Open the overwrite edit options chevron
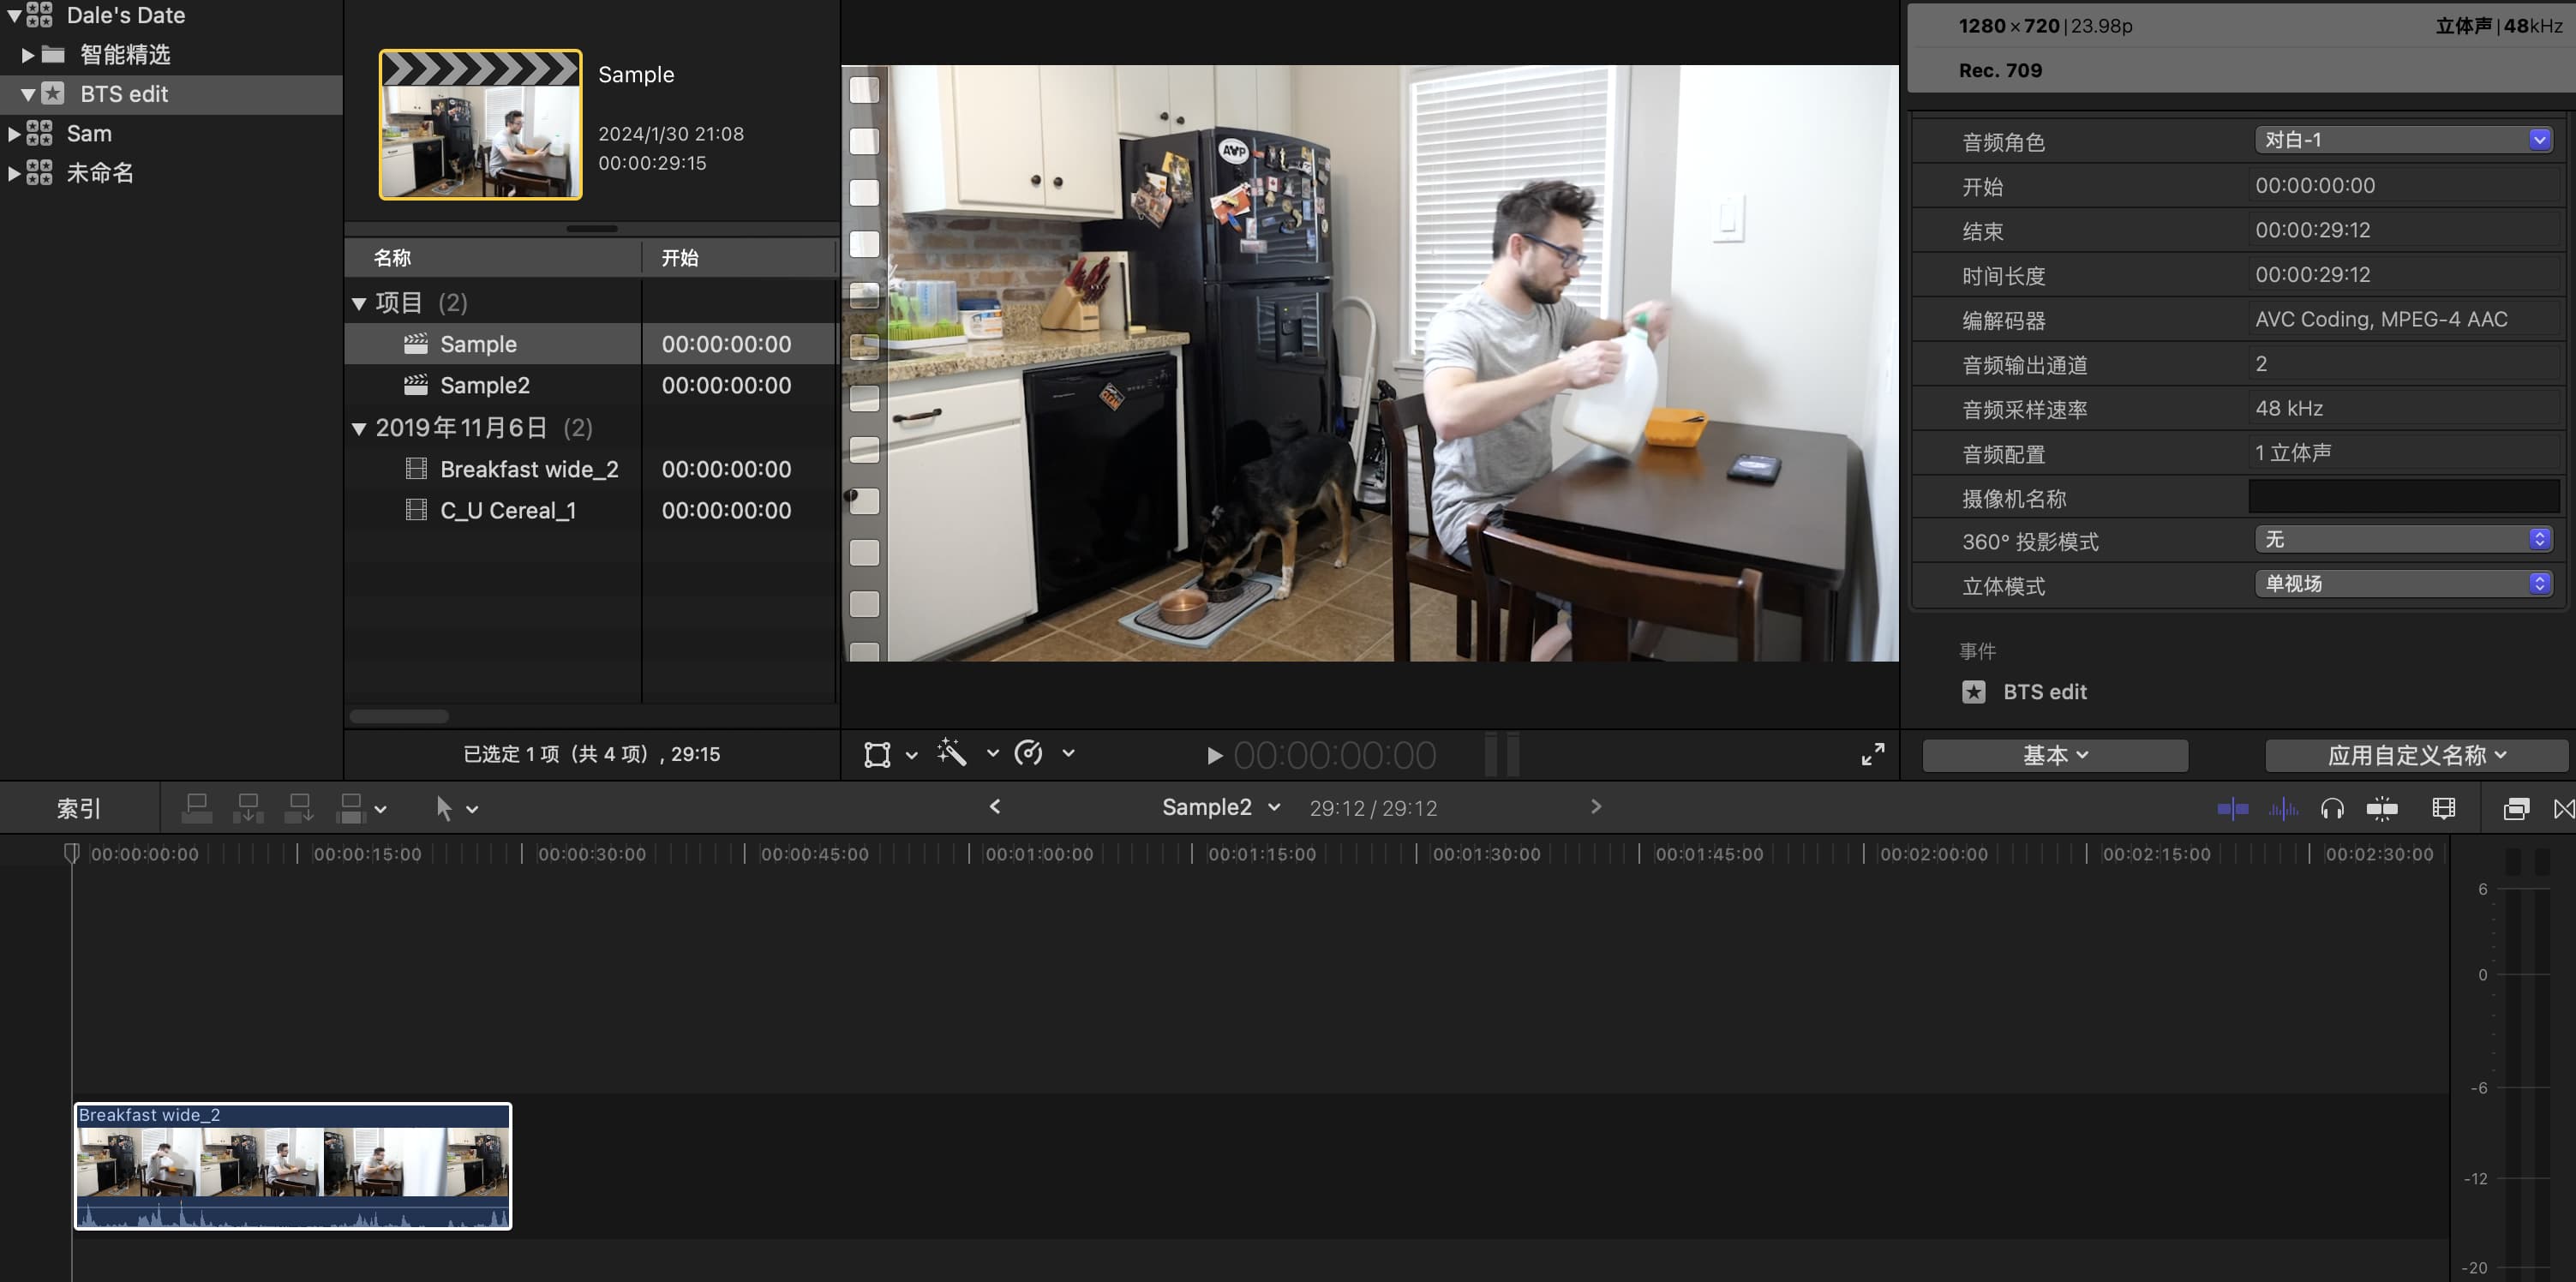2576x1282 pixels. coord(380,809)
